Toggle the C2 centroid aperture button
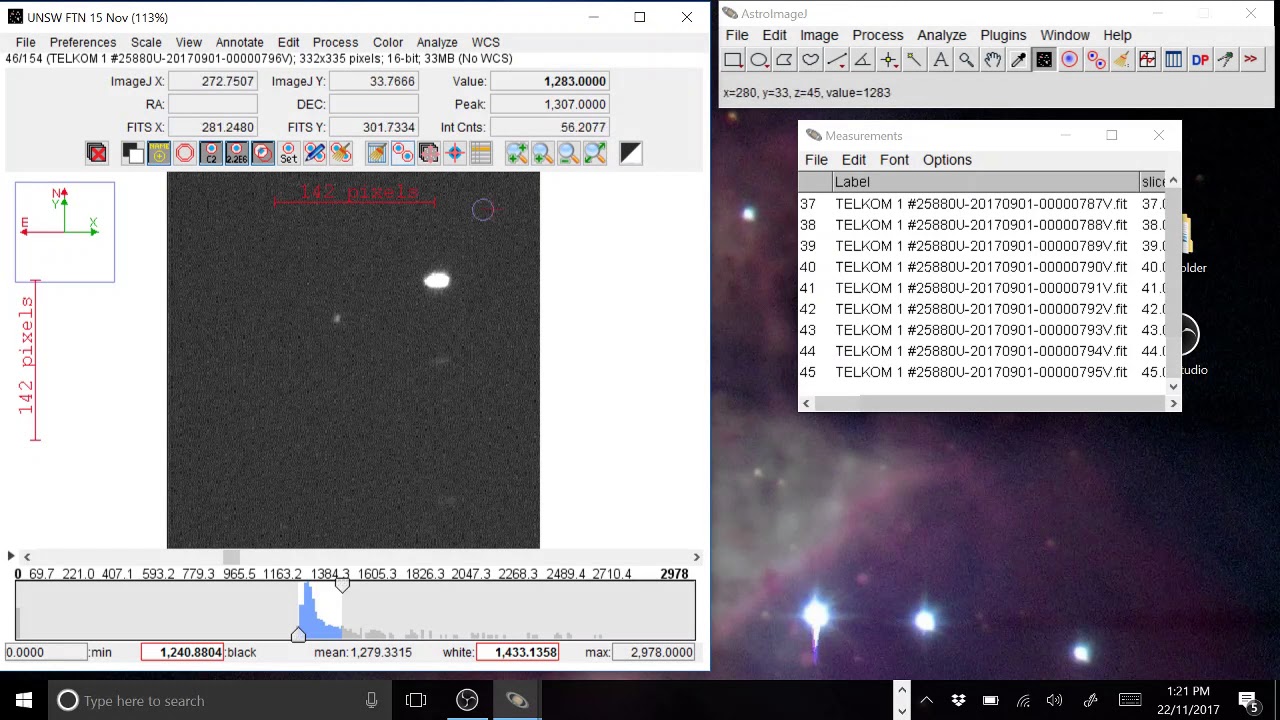 pos(211,153)
